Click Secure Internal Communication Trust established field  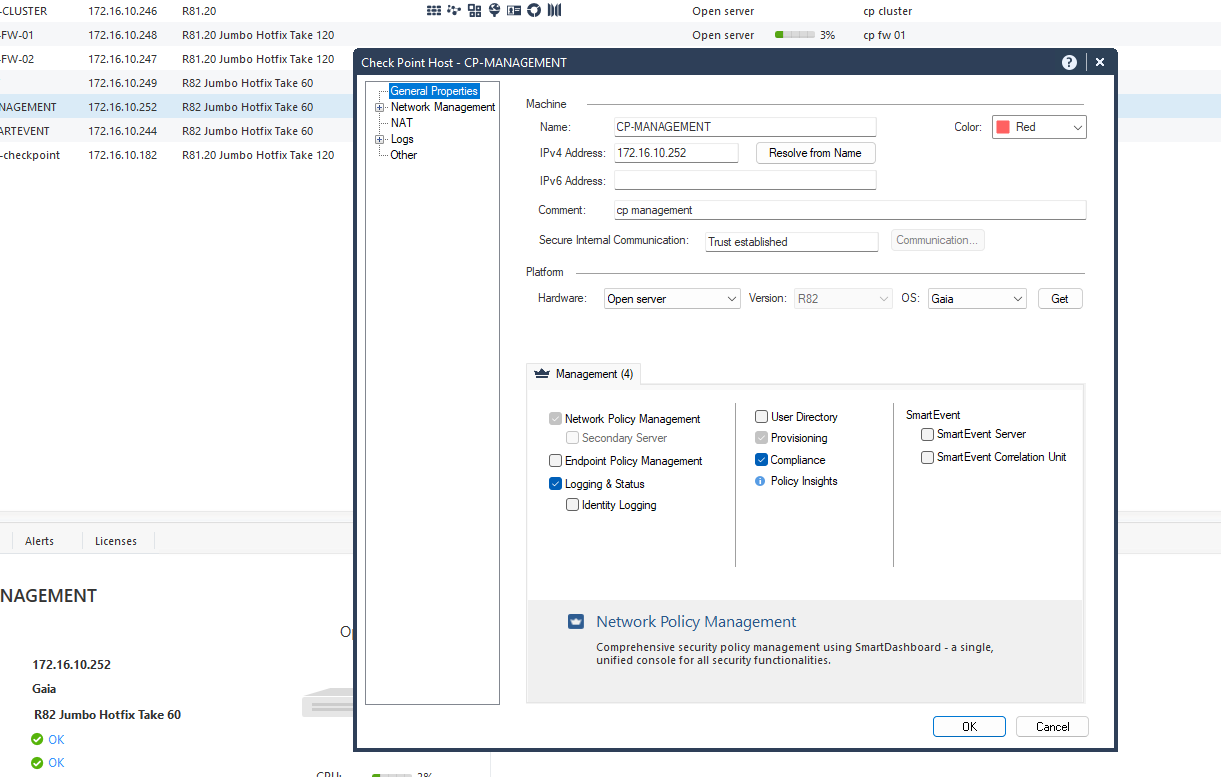click(x=791, y=241)
